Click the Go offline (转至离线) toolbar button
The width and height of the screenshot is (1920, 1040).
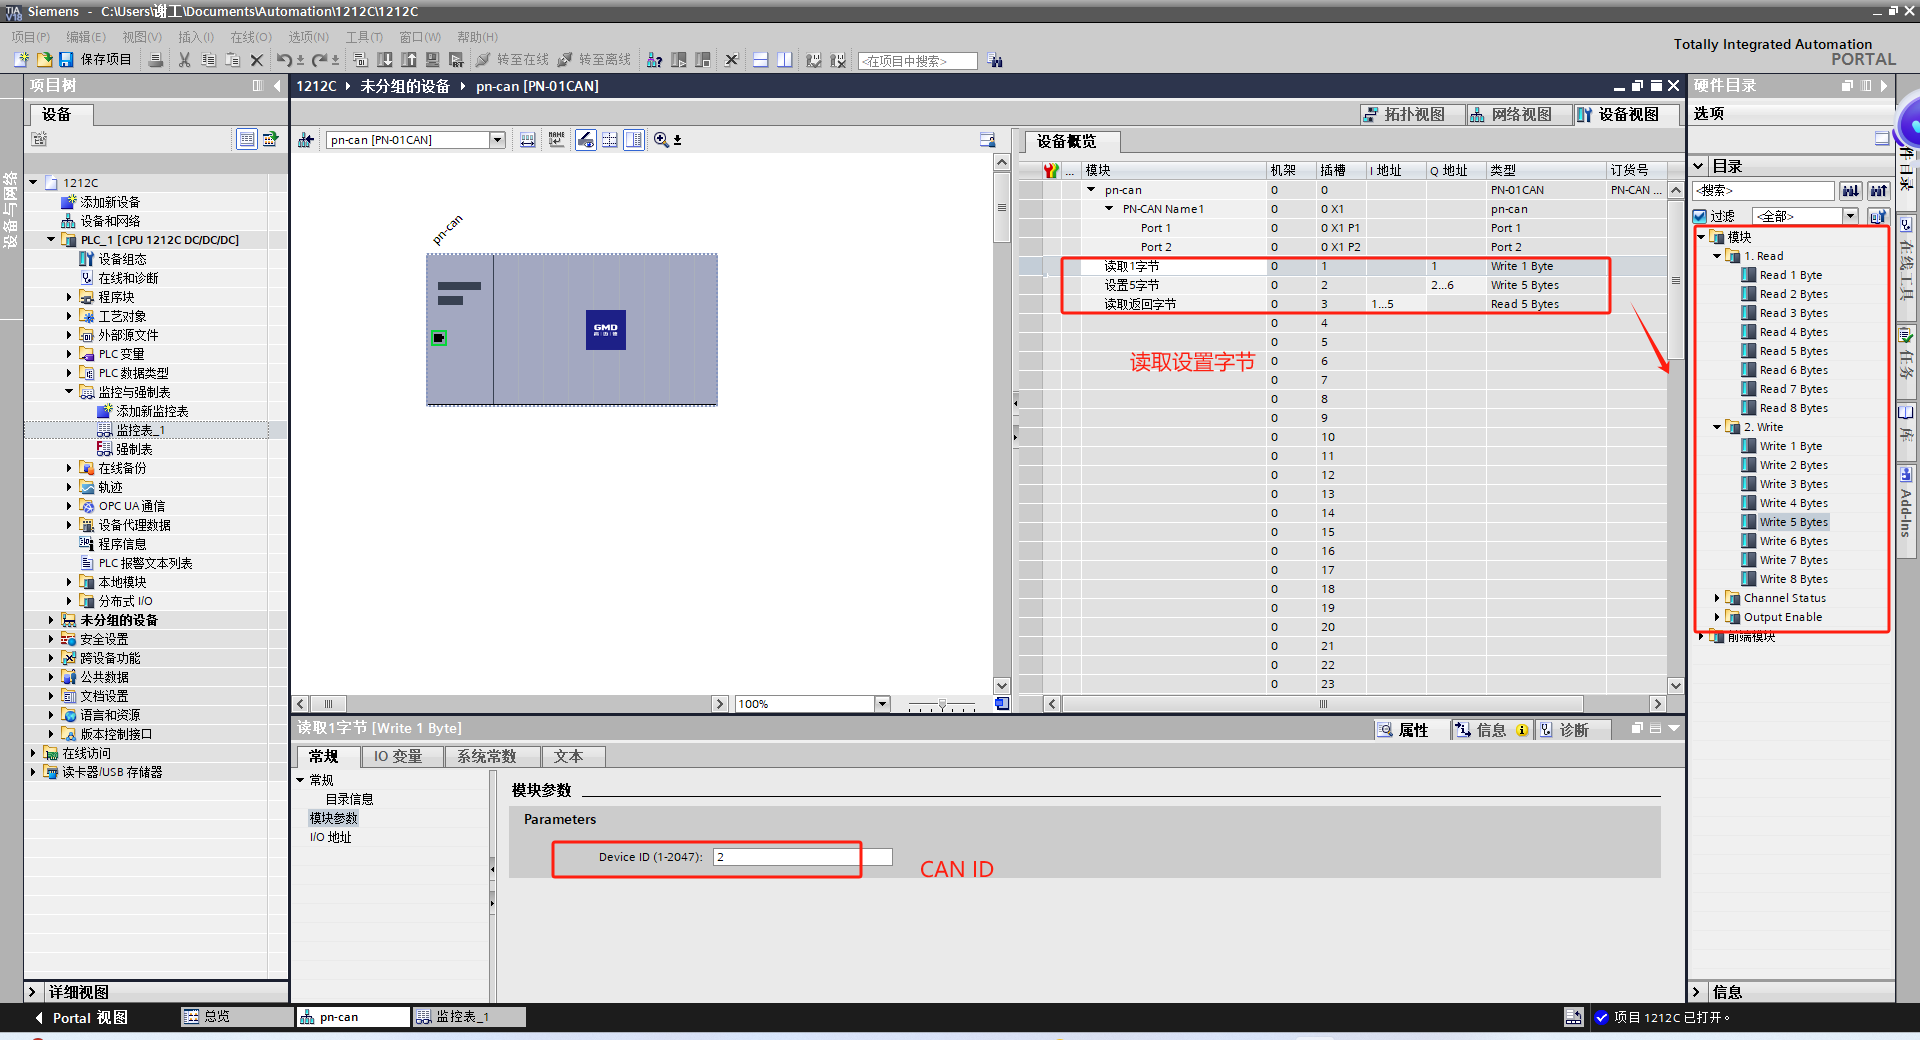pos(595,60)
